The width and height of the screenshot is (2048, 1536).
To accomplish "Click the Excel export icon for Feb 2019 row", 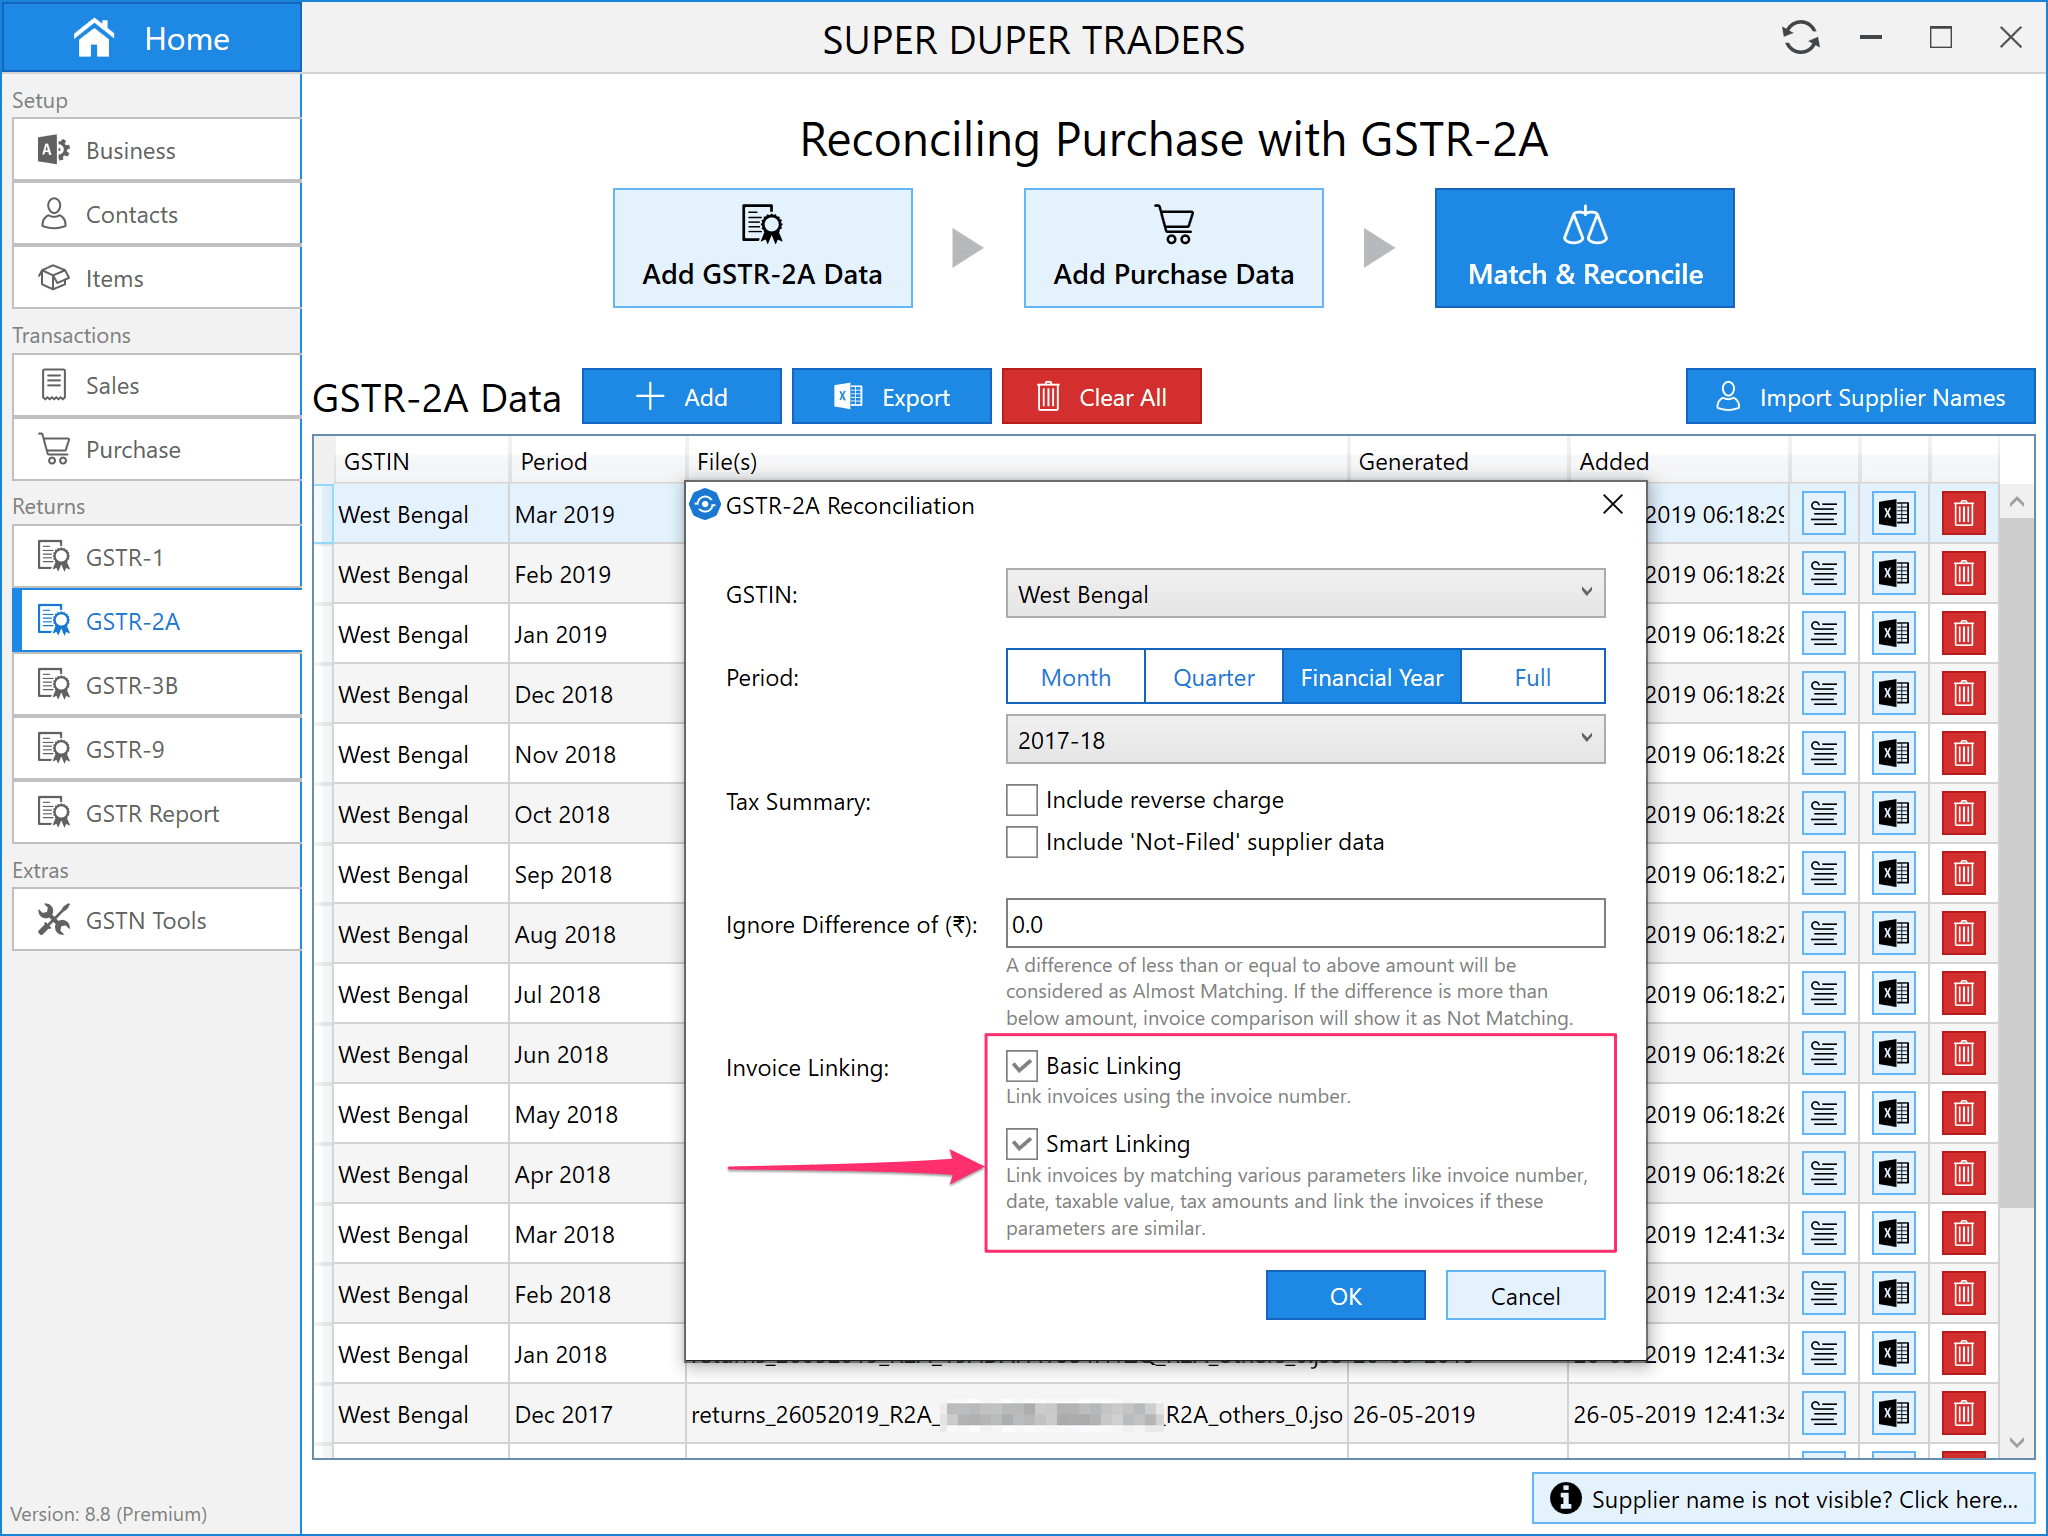I will [x=1893, y=574].
